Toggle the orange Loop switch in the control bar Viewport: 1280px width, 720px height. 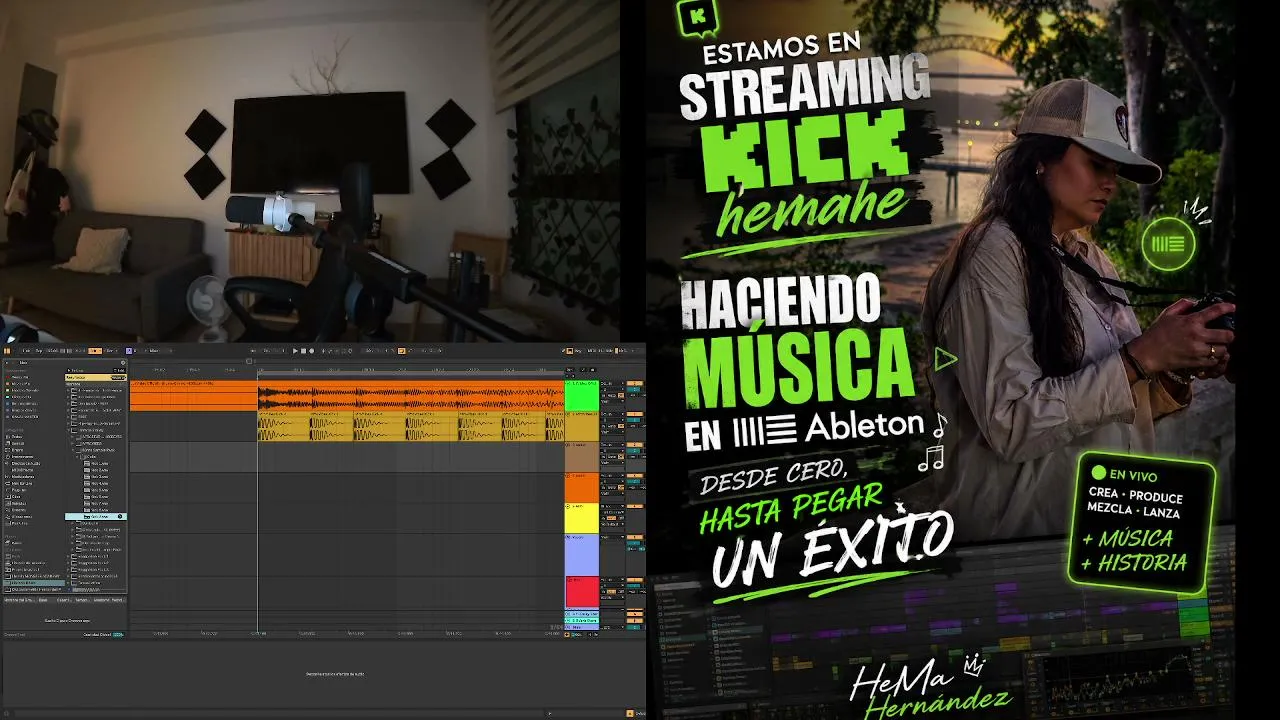[x=402, y=351]
